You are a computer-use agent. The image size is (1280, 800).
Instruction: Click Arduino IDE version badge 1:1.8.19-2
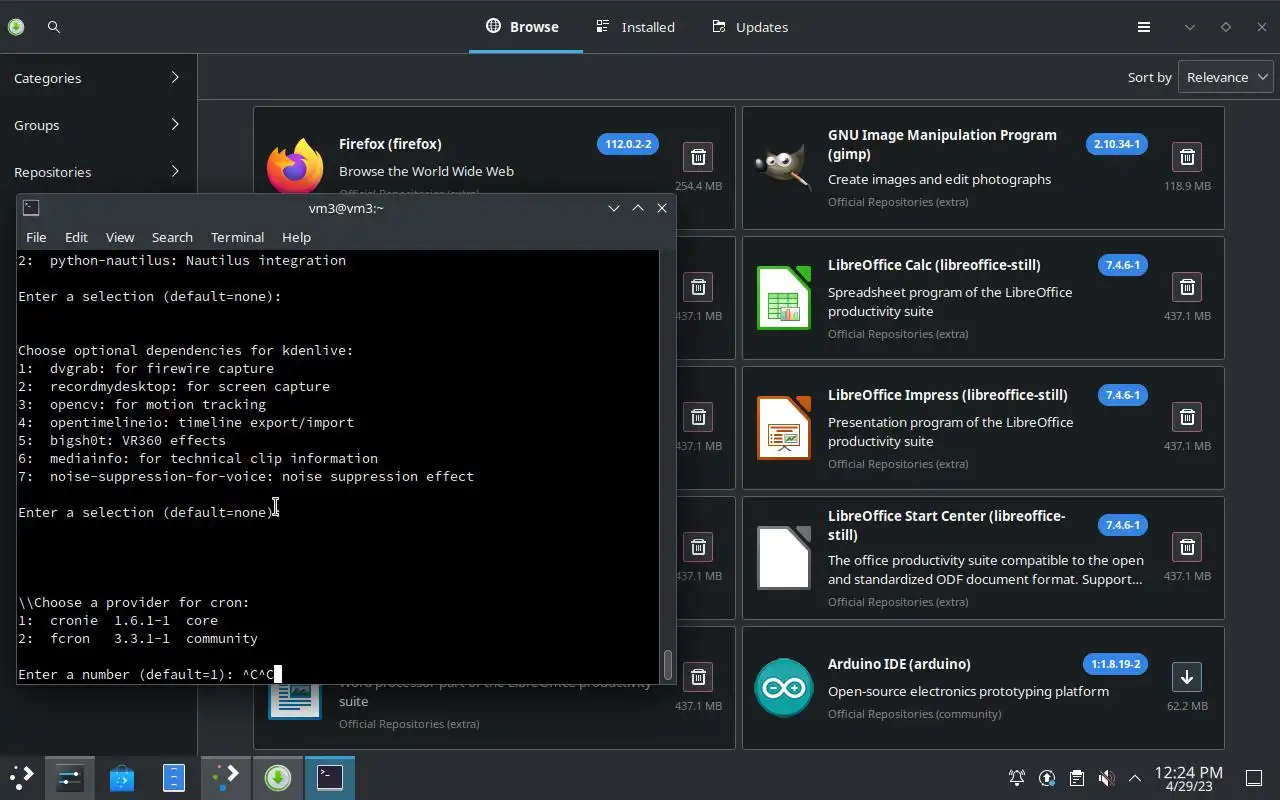[x=1116, y=664]
